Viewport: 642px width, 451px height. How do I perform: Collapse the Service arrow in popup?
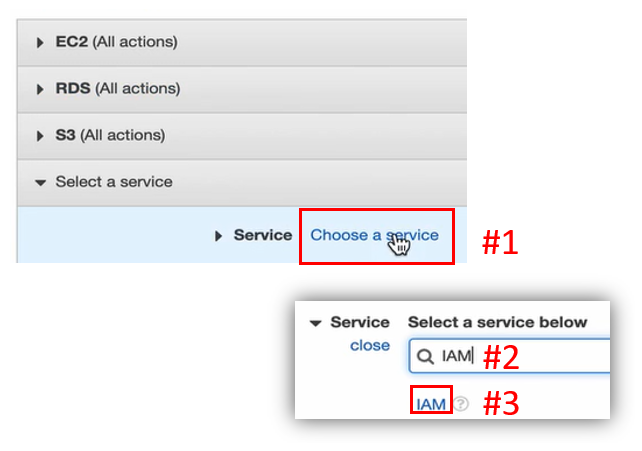tap(315, 323)
